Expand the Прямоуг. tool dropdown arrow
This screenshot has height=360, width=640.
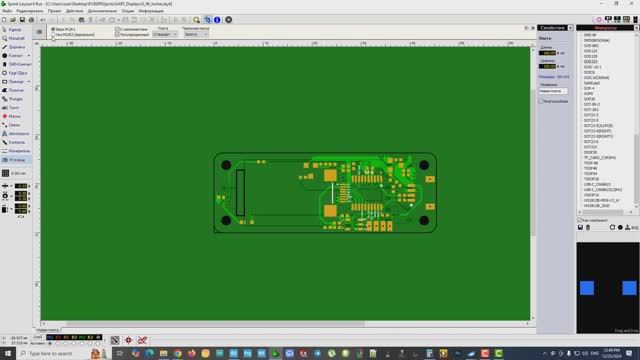[29, 82]
